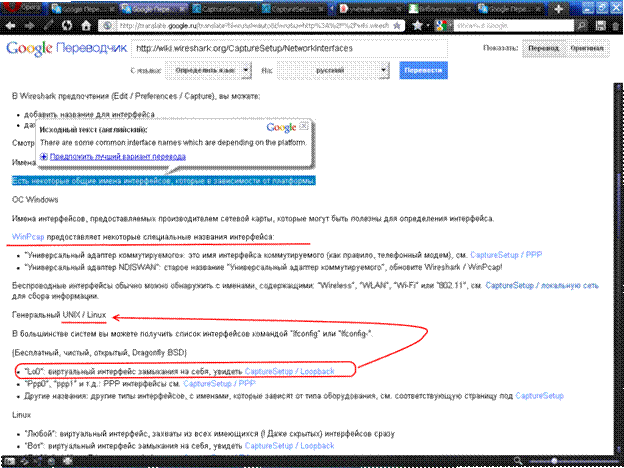Click the page's vertical scrollbar

coord(618,271)
